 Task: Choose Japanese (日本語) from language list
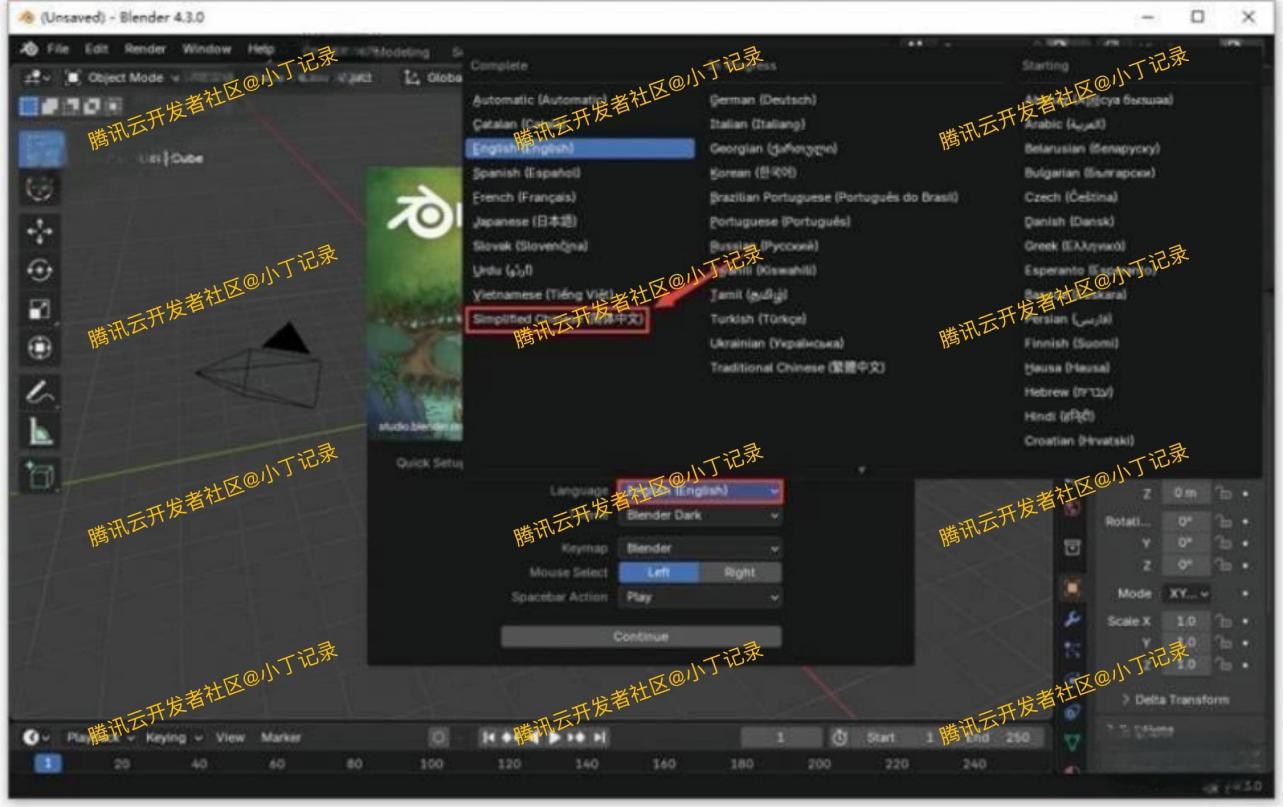(x=524, y=221)
